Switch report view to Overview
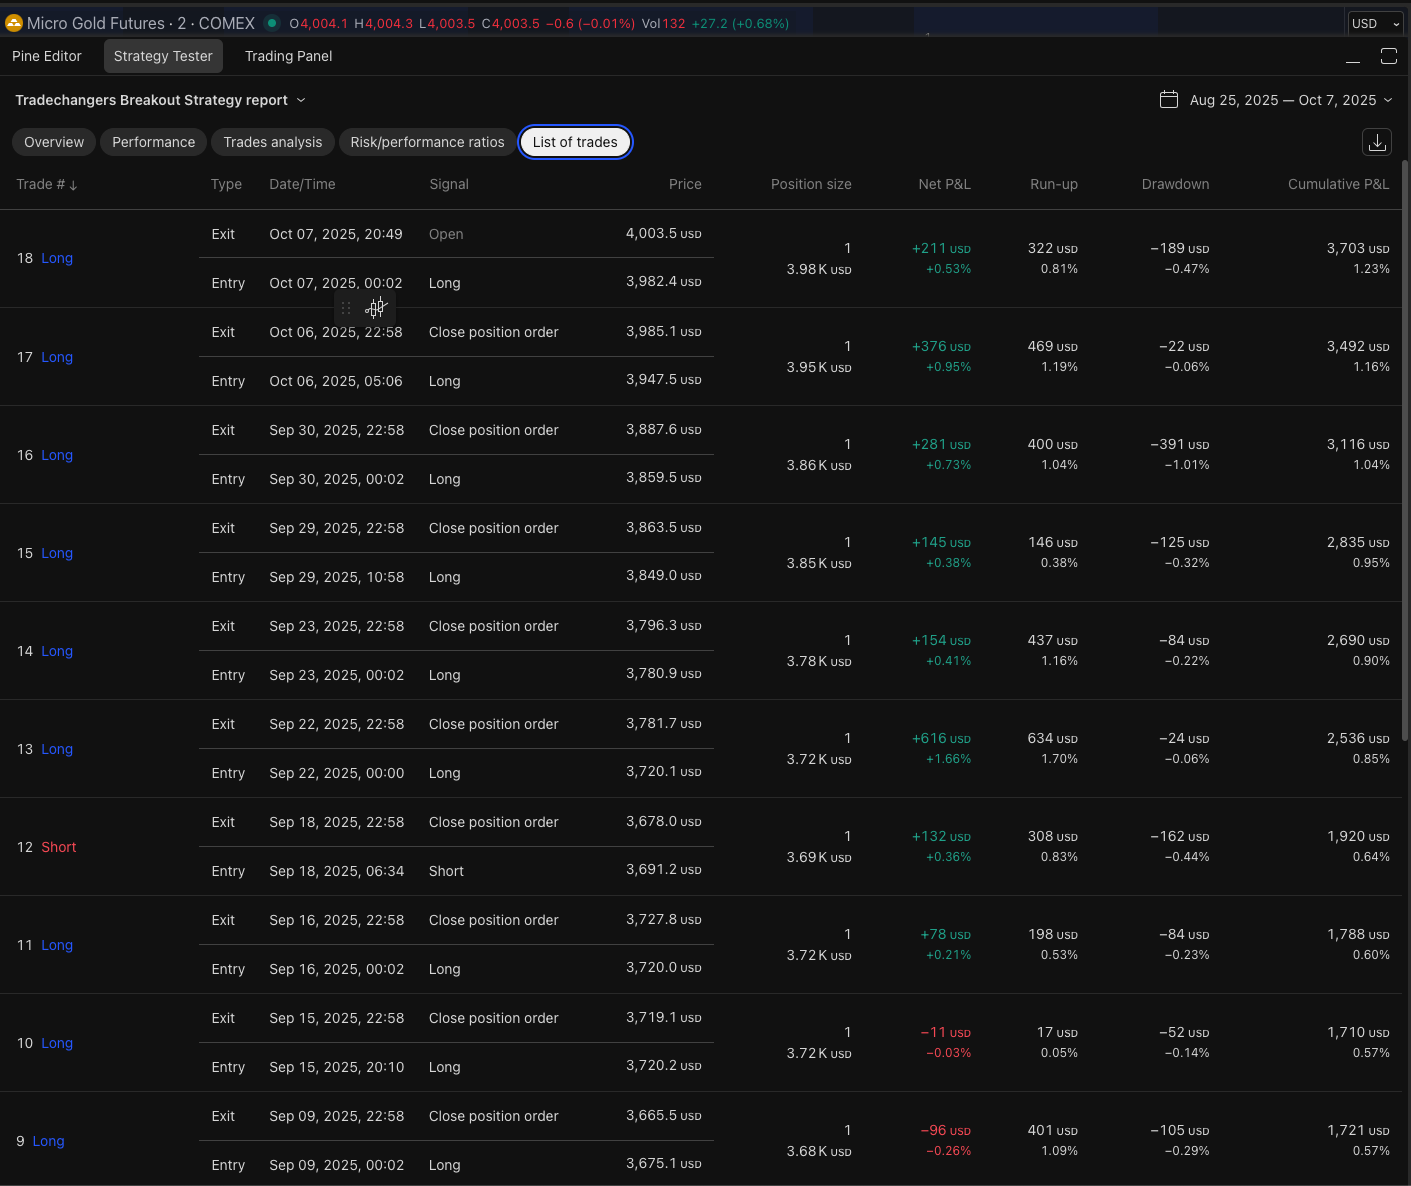Viewport: 1411px width, 1186px height. 54,142
